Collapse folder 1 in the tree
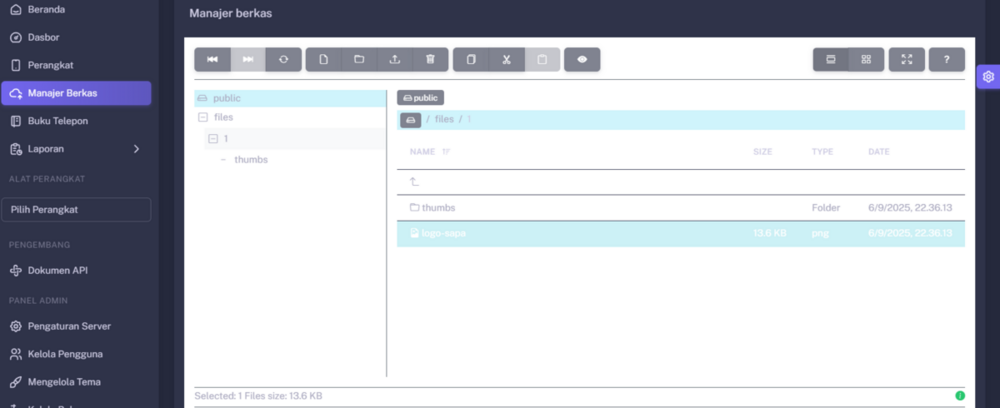 [x=213, y=139]
